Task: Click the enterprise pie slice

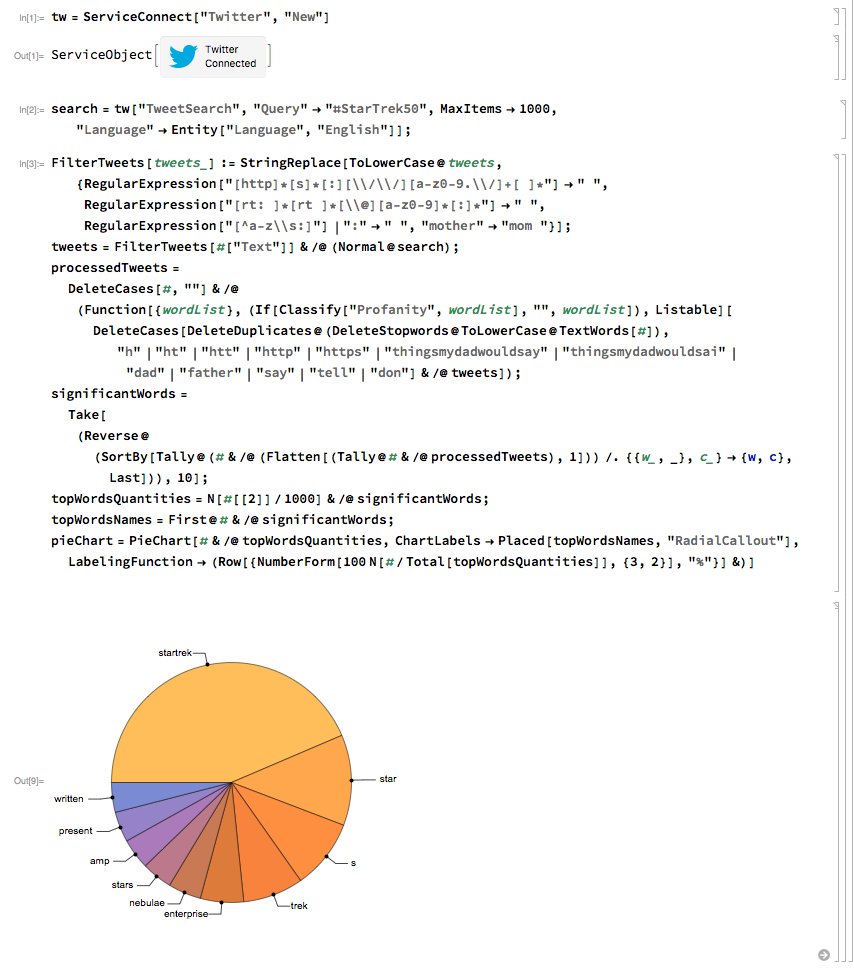Action: (223, 867)
